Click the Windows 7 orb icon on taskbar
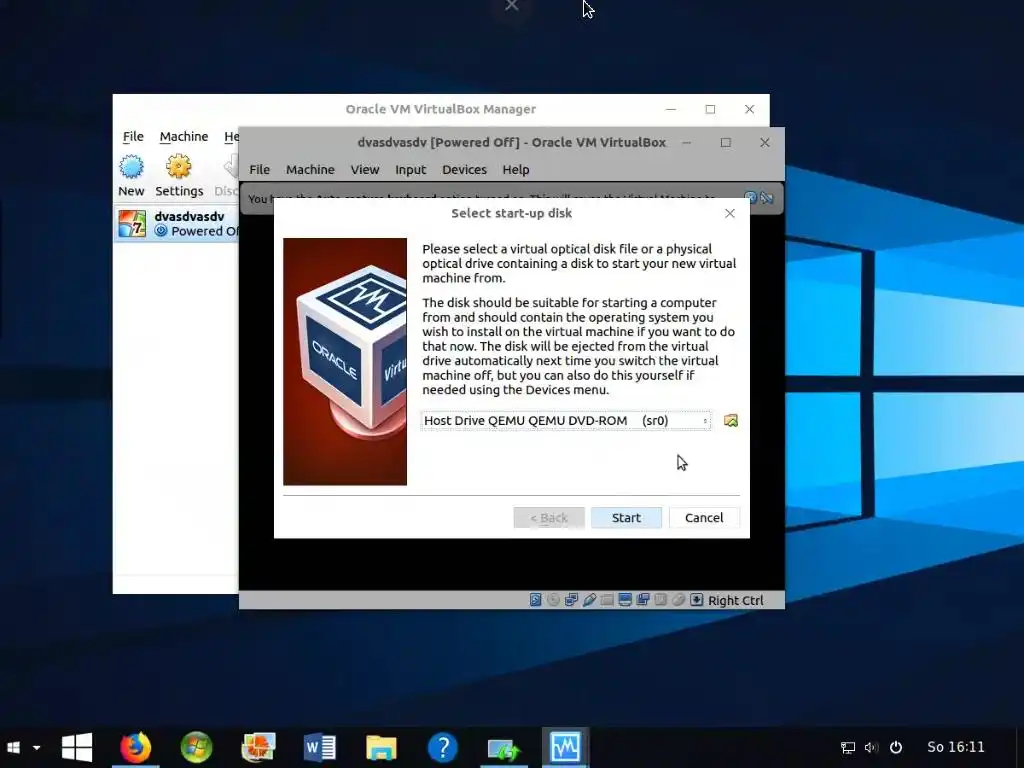Screen dimensions: 1024x768 197,747
